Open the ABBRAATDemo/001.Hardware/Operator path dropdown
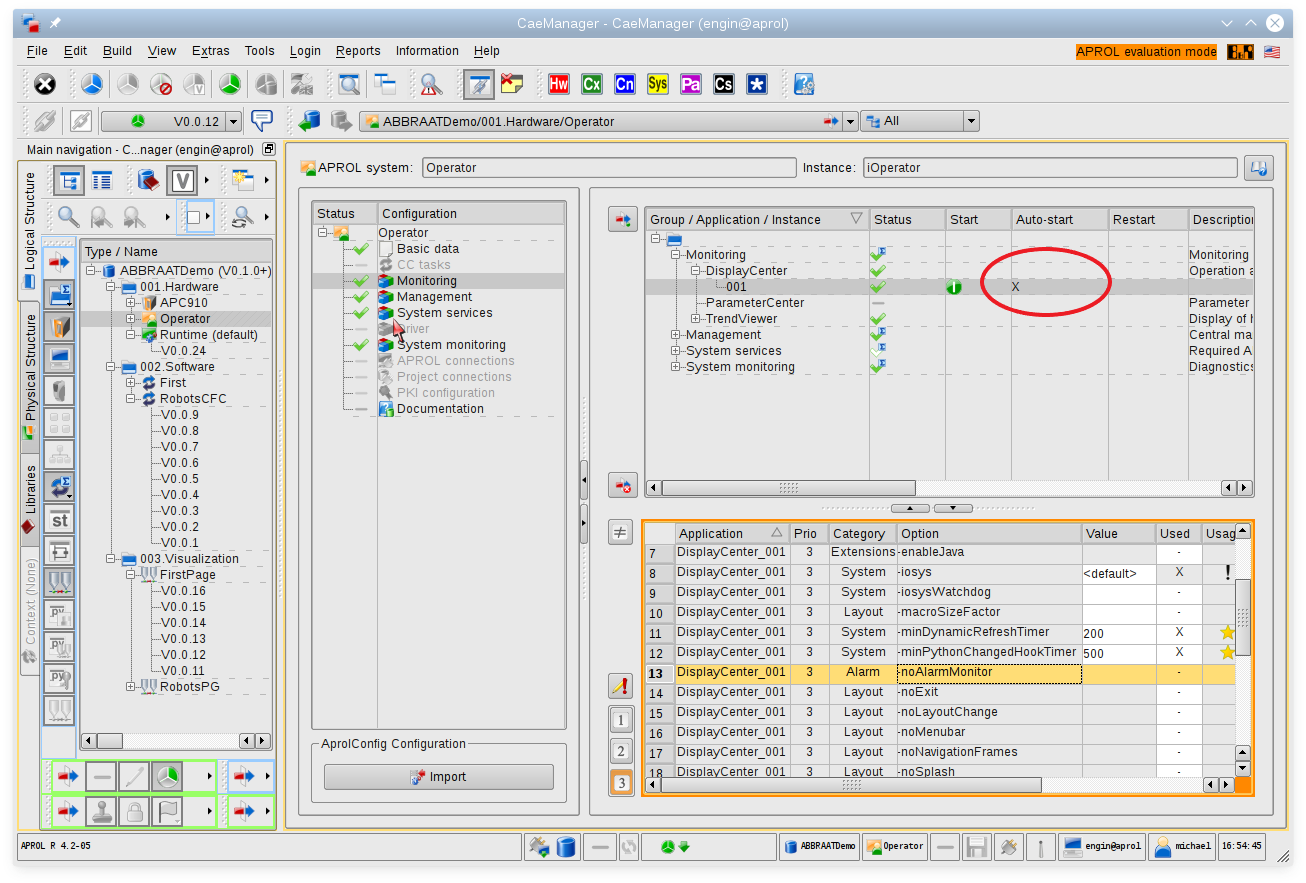This screenshot has height=883, width=1306. coord(850,121)
